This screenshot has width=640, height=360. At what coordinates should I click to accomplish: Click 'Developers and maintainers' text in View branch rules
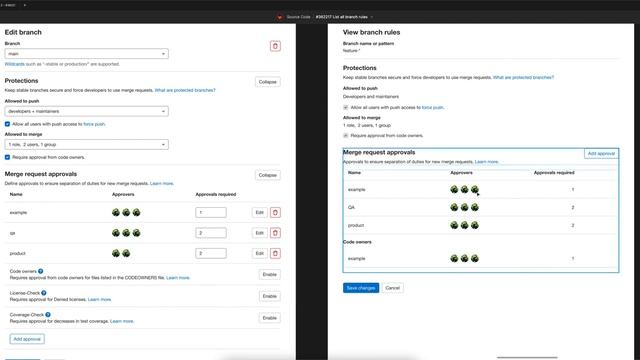(371, 97)
